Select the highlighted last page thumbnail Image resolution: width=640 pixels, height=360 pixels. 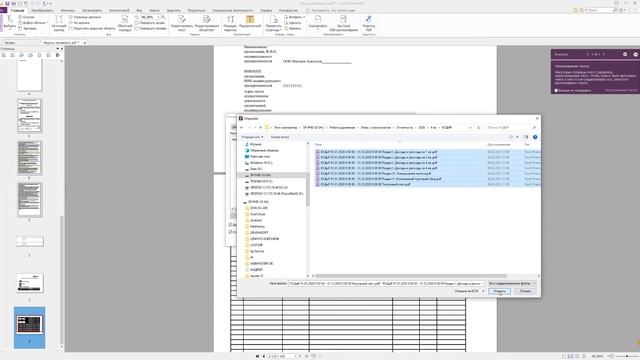(29, 327)
